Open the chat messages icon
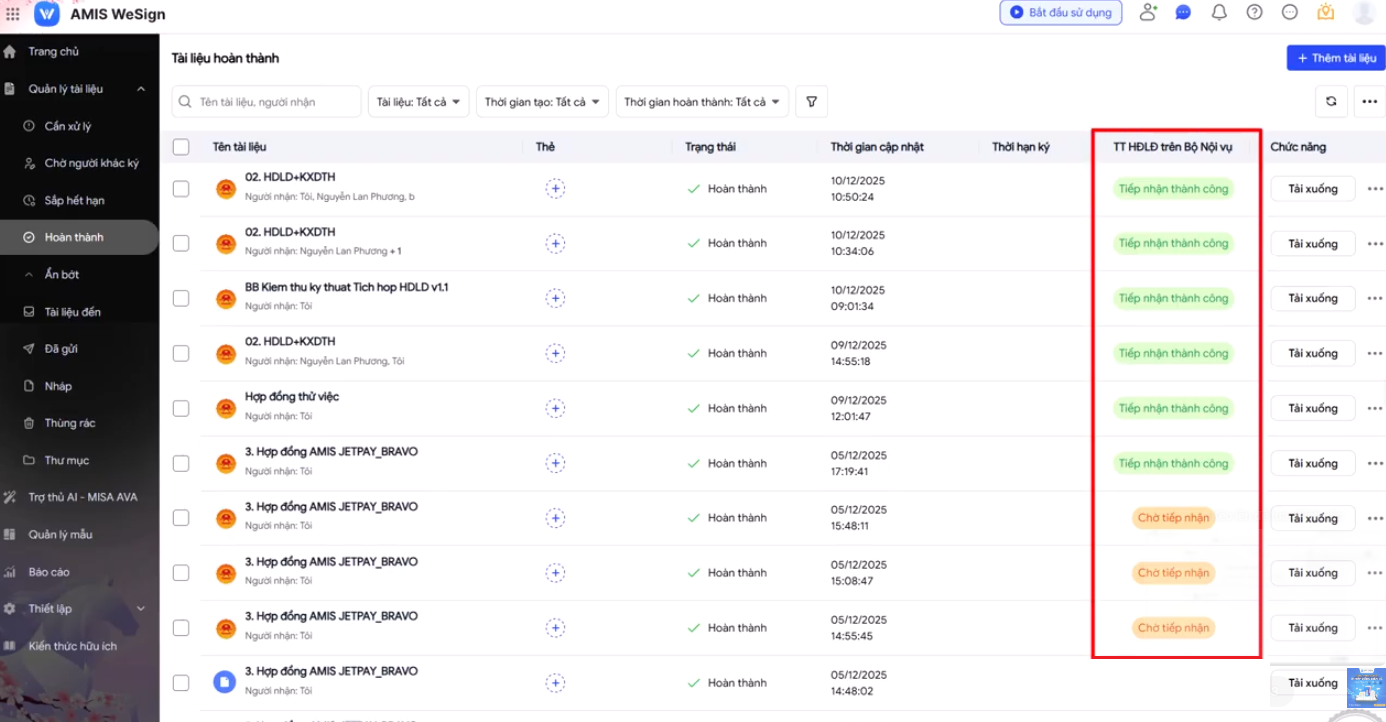 pyautogui.click(x=1183, y=13)
